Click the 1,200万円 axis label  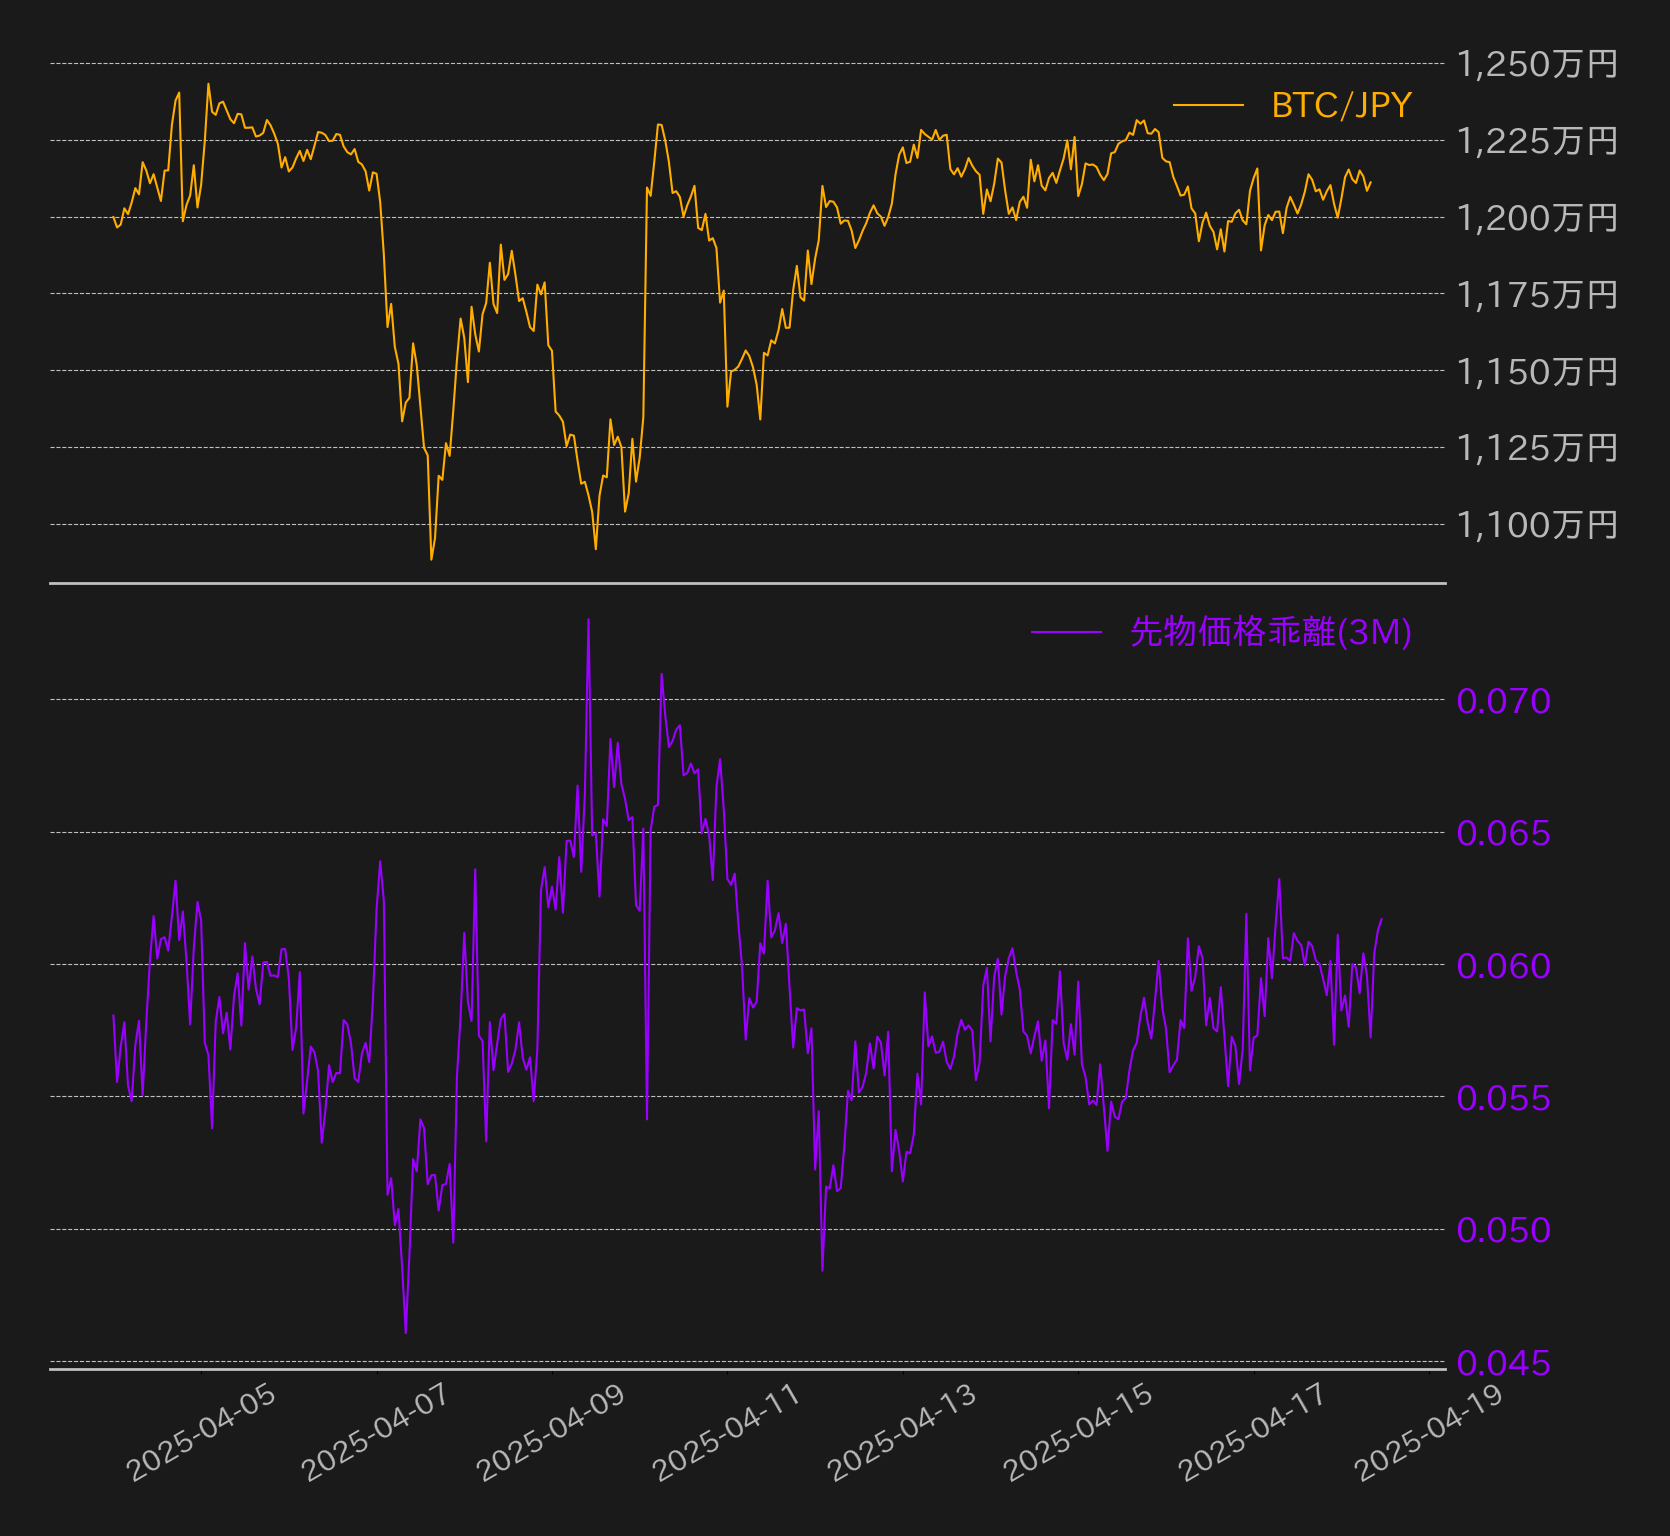(1537, 218)
